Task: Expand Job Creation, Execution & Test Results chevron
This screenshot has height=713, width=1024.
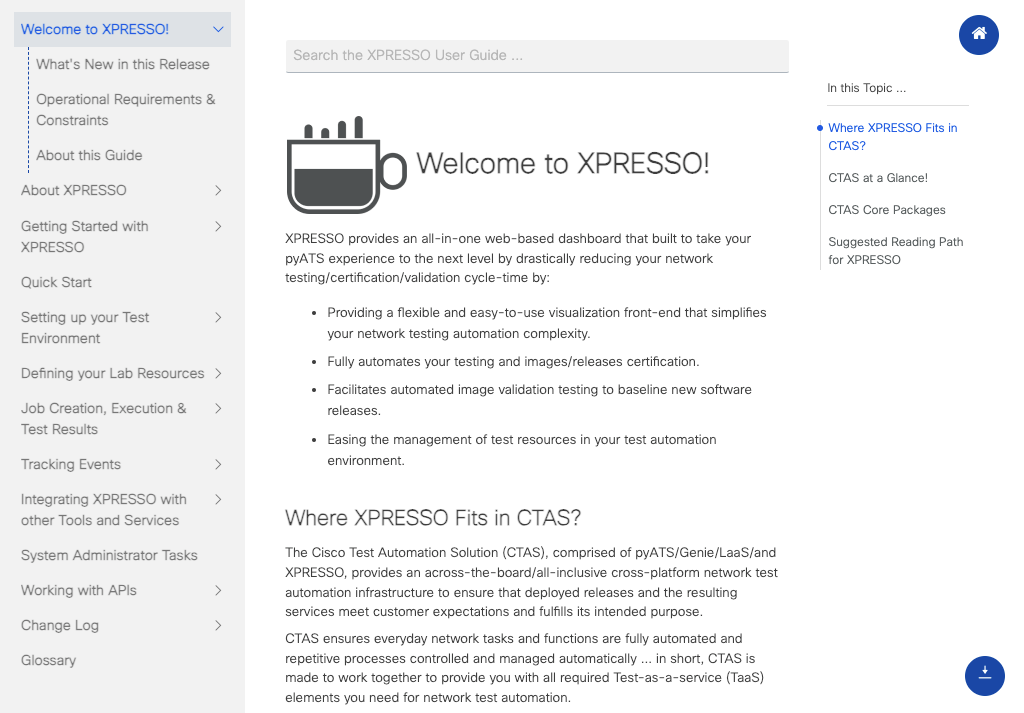Action: [218, 409]
